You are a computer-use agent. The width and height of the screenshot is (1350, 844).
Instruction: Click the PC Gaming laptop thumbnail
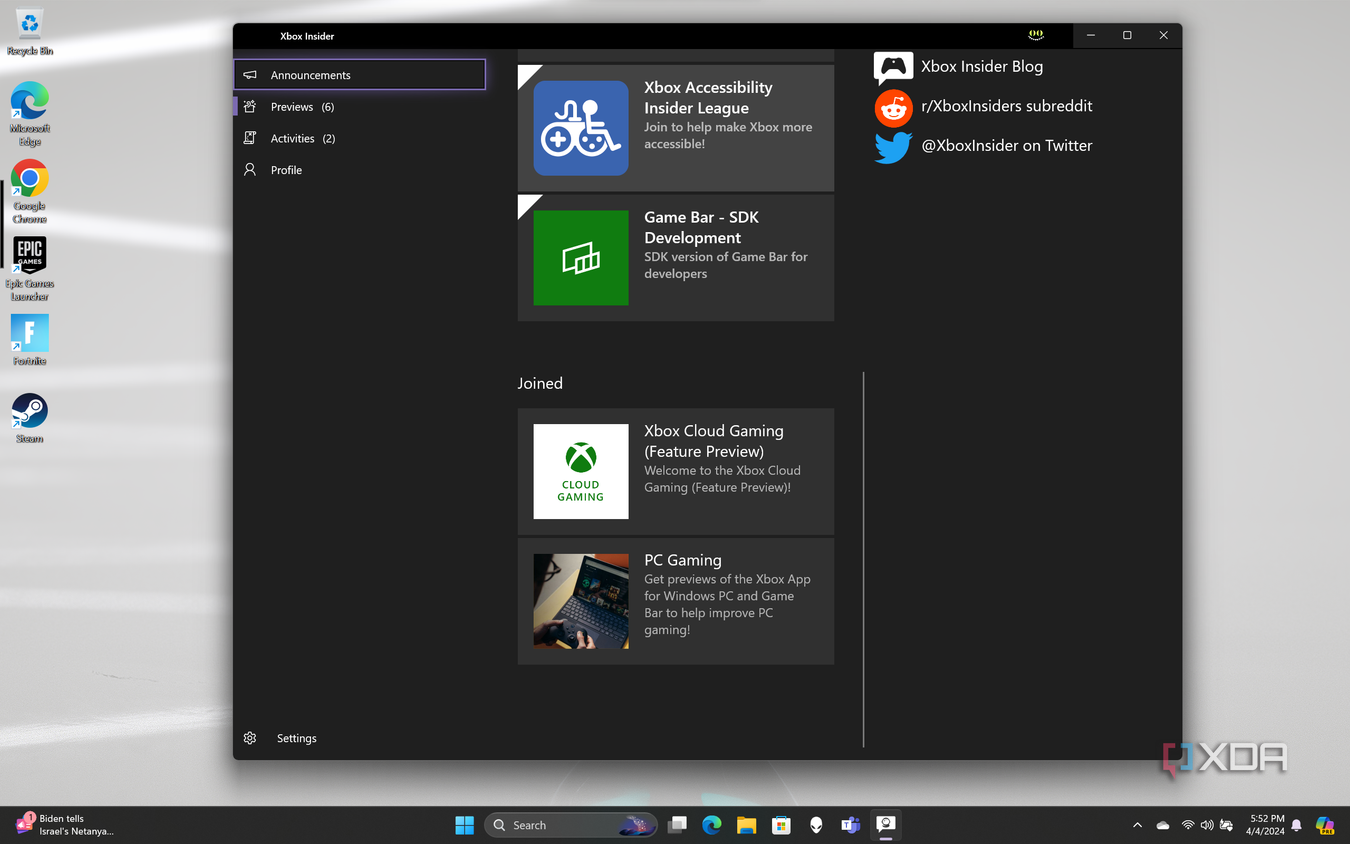click(x=581, y=601)
